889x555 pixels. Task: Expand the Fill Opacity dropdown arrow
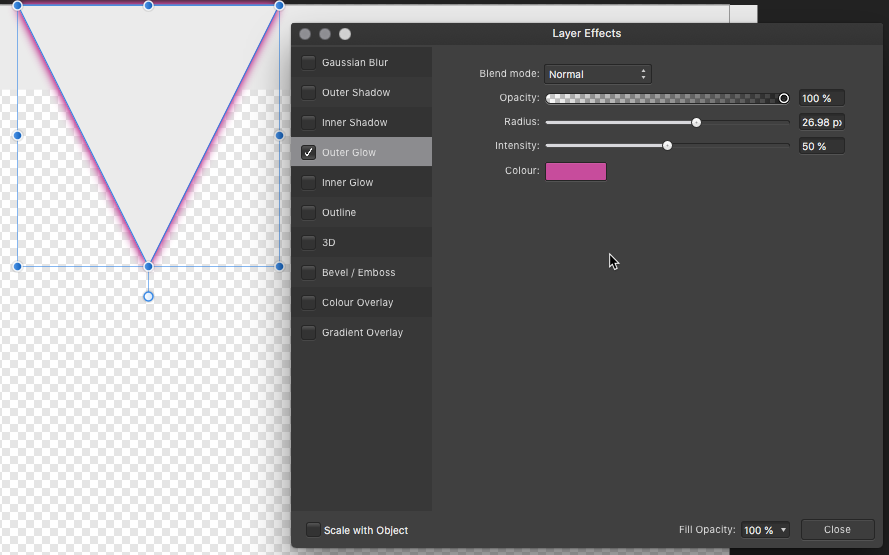[x=783, y=530]
